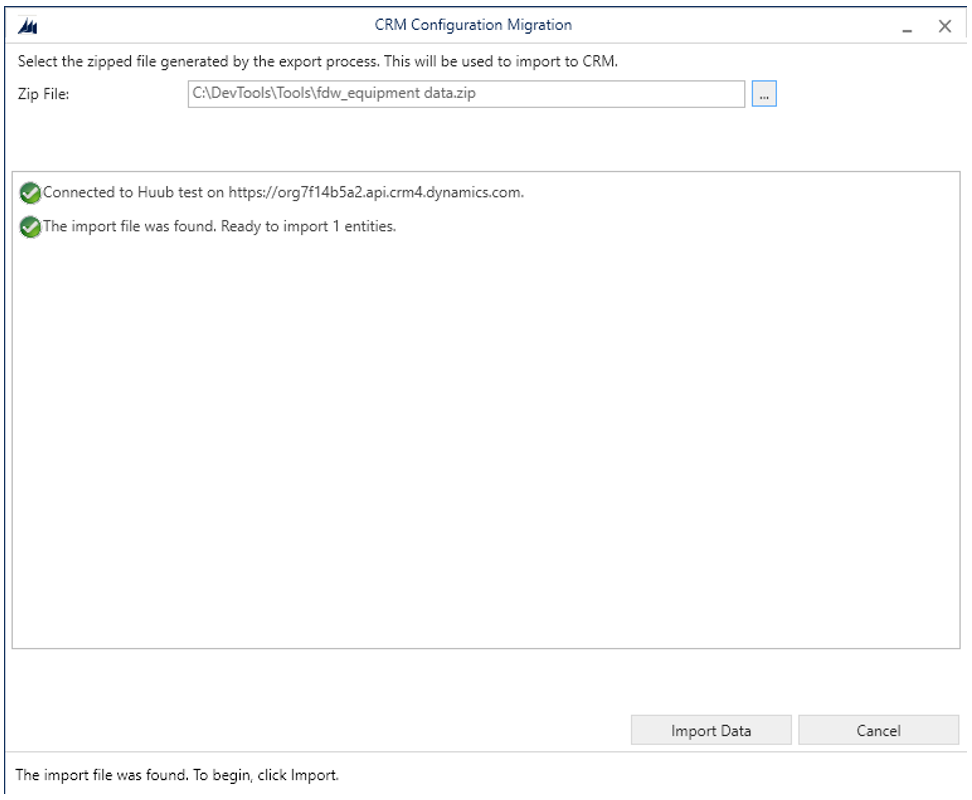Start the import with the Import Data button
This screenshot has width=972, height=800.
coord(710,731)
